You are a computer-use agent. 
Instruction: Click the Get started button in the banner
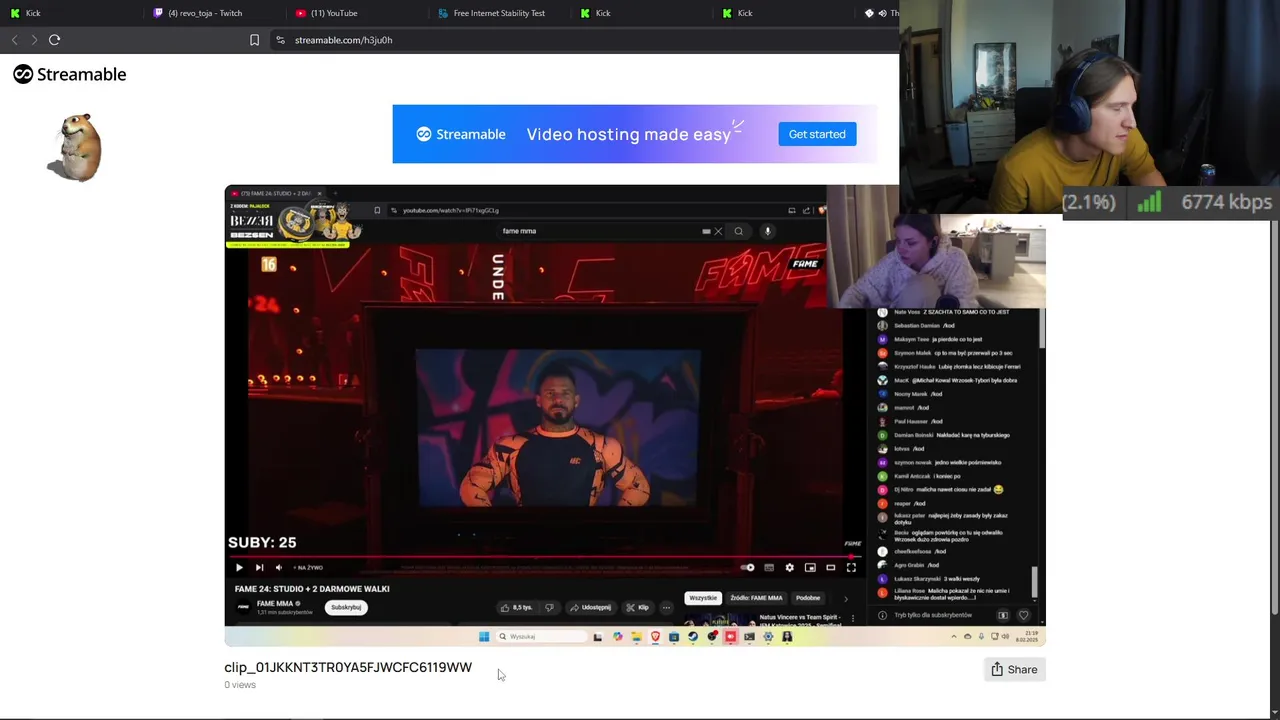click(817, 134)
